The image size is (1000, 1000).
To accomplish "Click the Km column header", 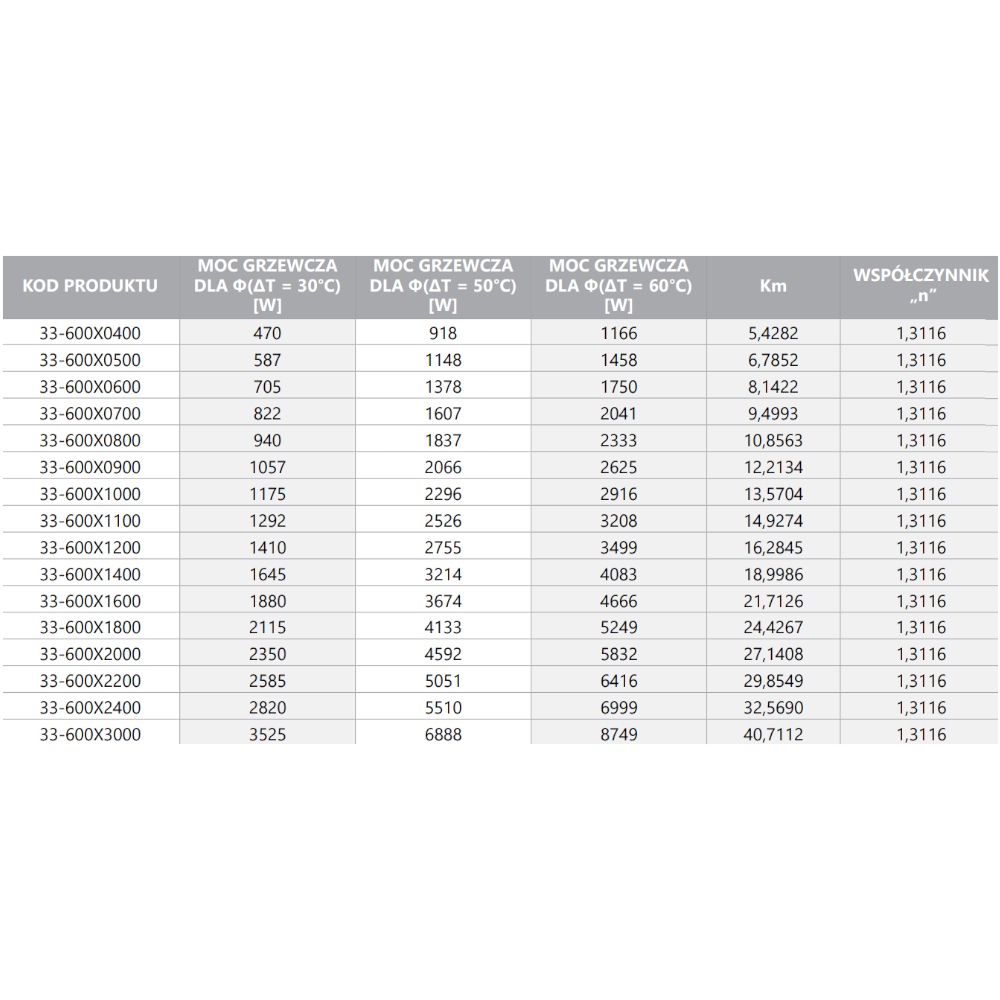I will click(773, 286).
